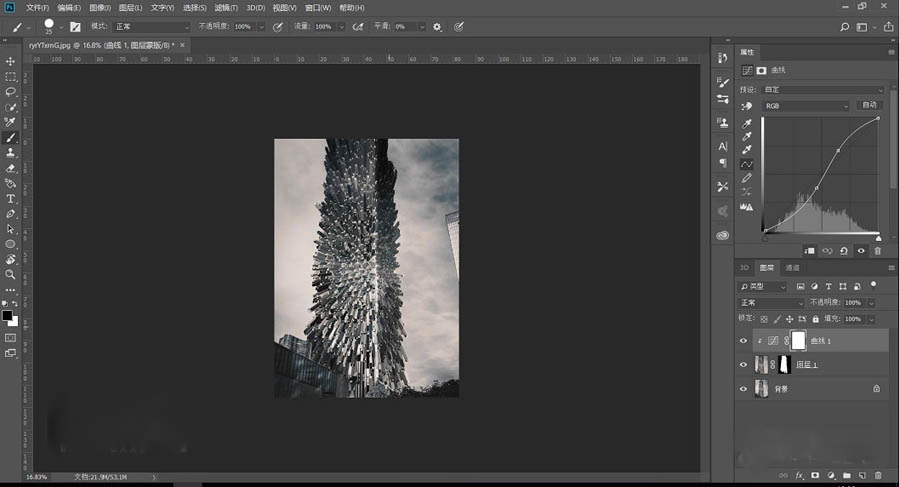This screenshot has height=487, width=900.
Task: Click the 自动 auto button
Action: tap(869, 106)
